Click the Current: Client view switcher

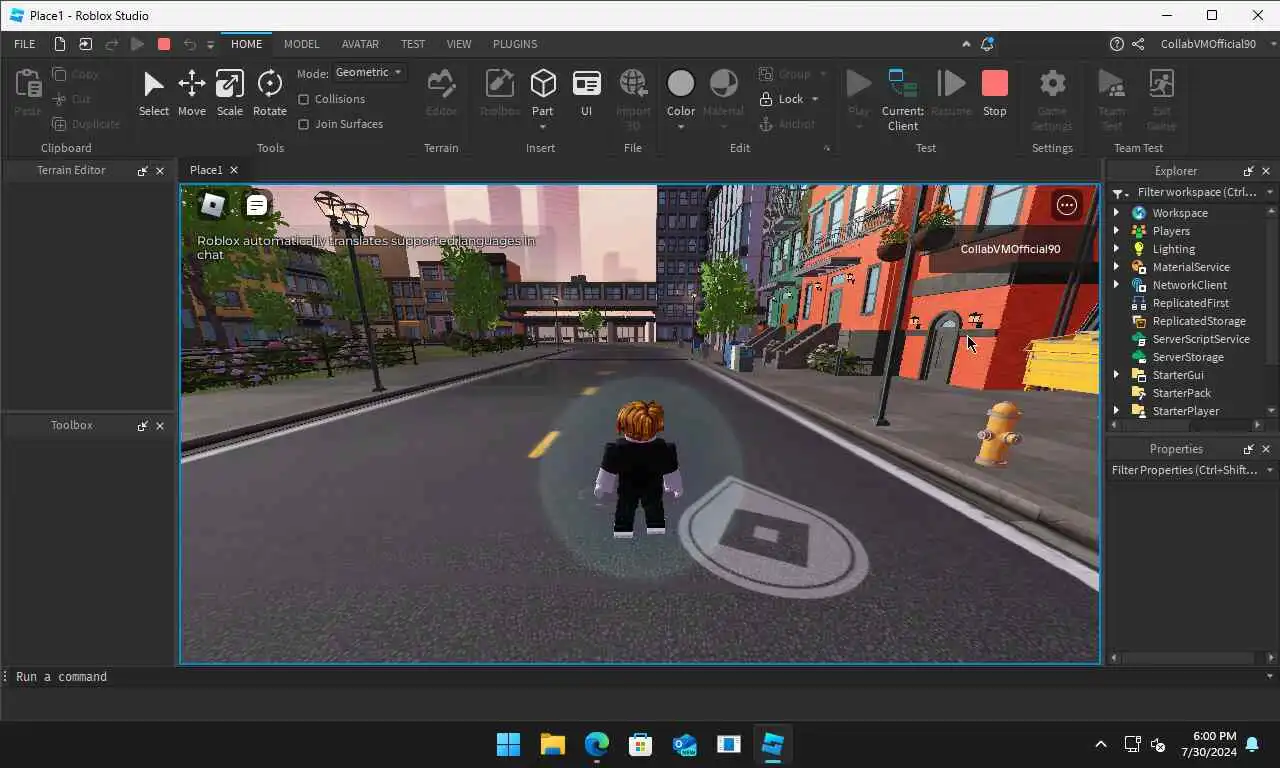click(x=902, y=100)
